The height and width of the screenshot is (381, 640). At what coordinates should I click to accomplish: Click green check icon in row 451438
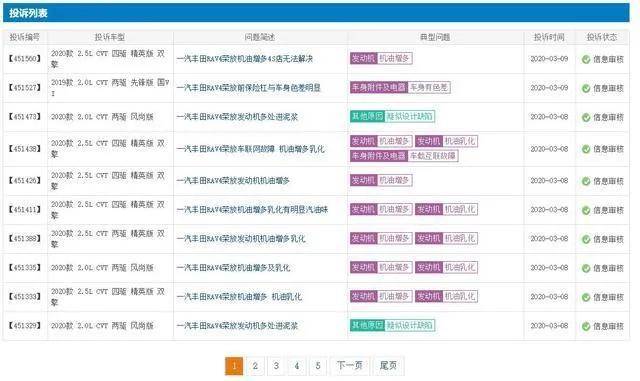point(586,149)
